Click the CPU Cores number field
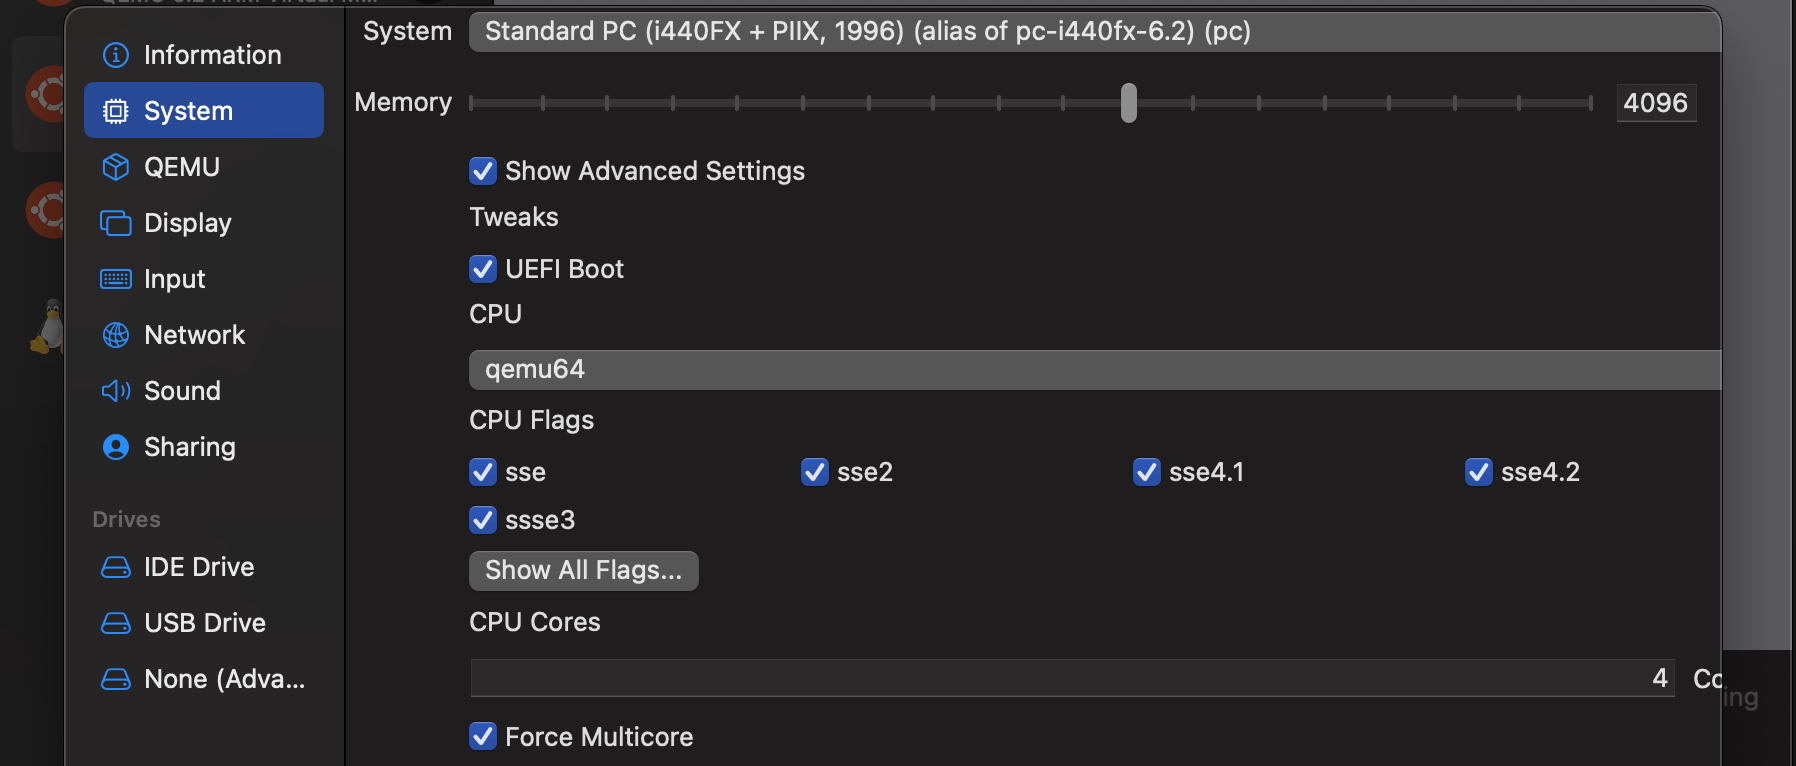 pos(1073,678)
